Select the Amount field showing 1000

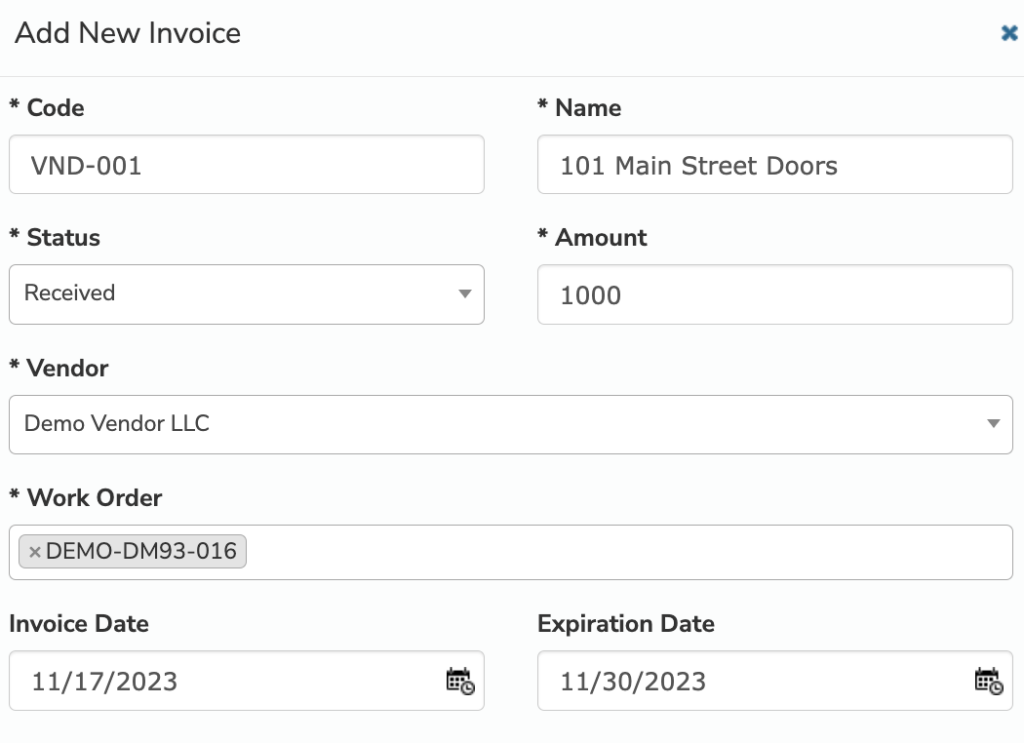click(x=775, y=294)
